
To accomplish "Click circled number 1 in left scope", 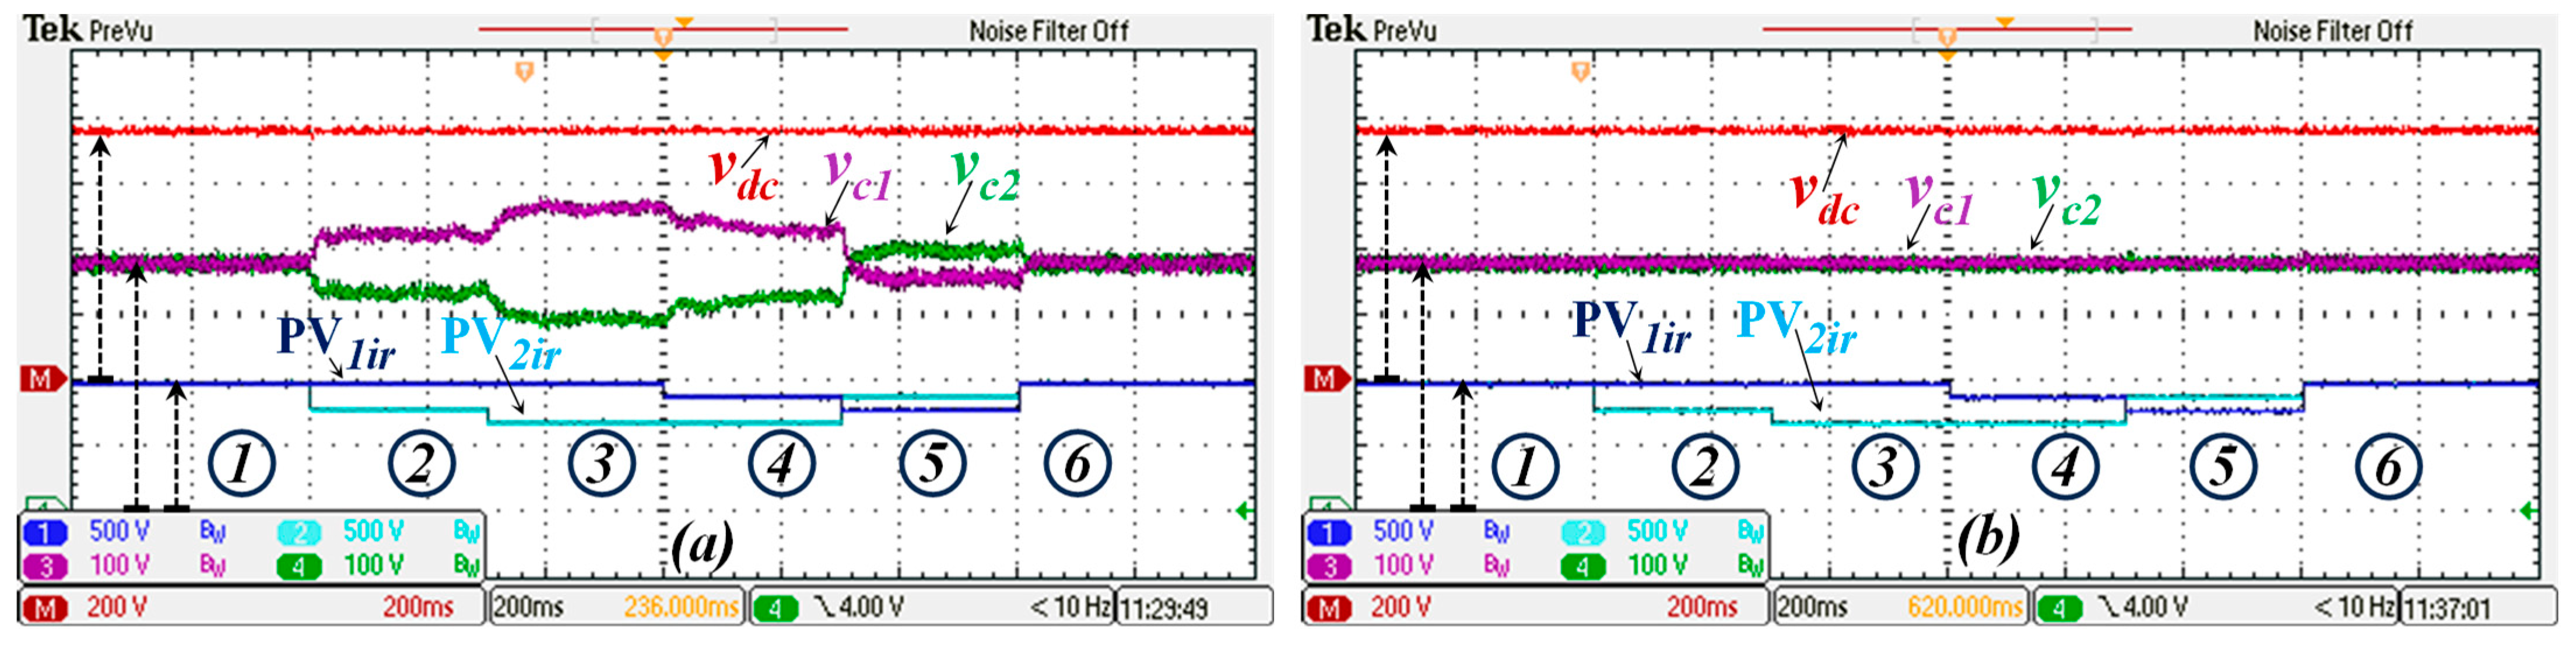I will point(241,464).
